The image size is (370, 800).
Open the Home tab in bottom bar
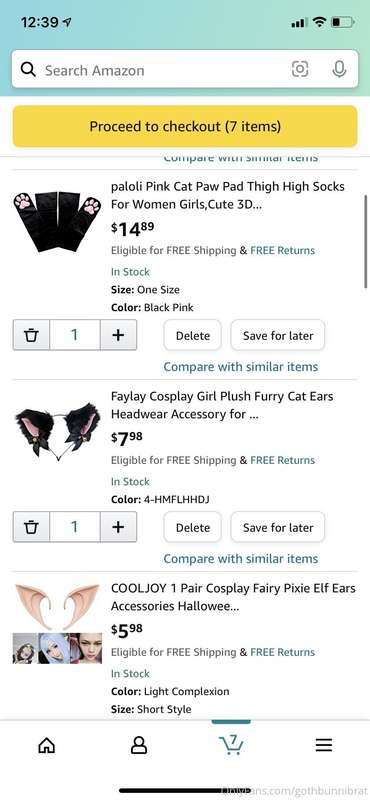[x=46, y=745]
